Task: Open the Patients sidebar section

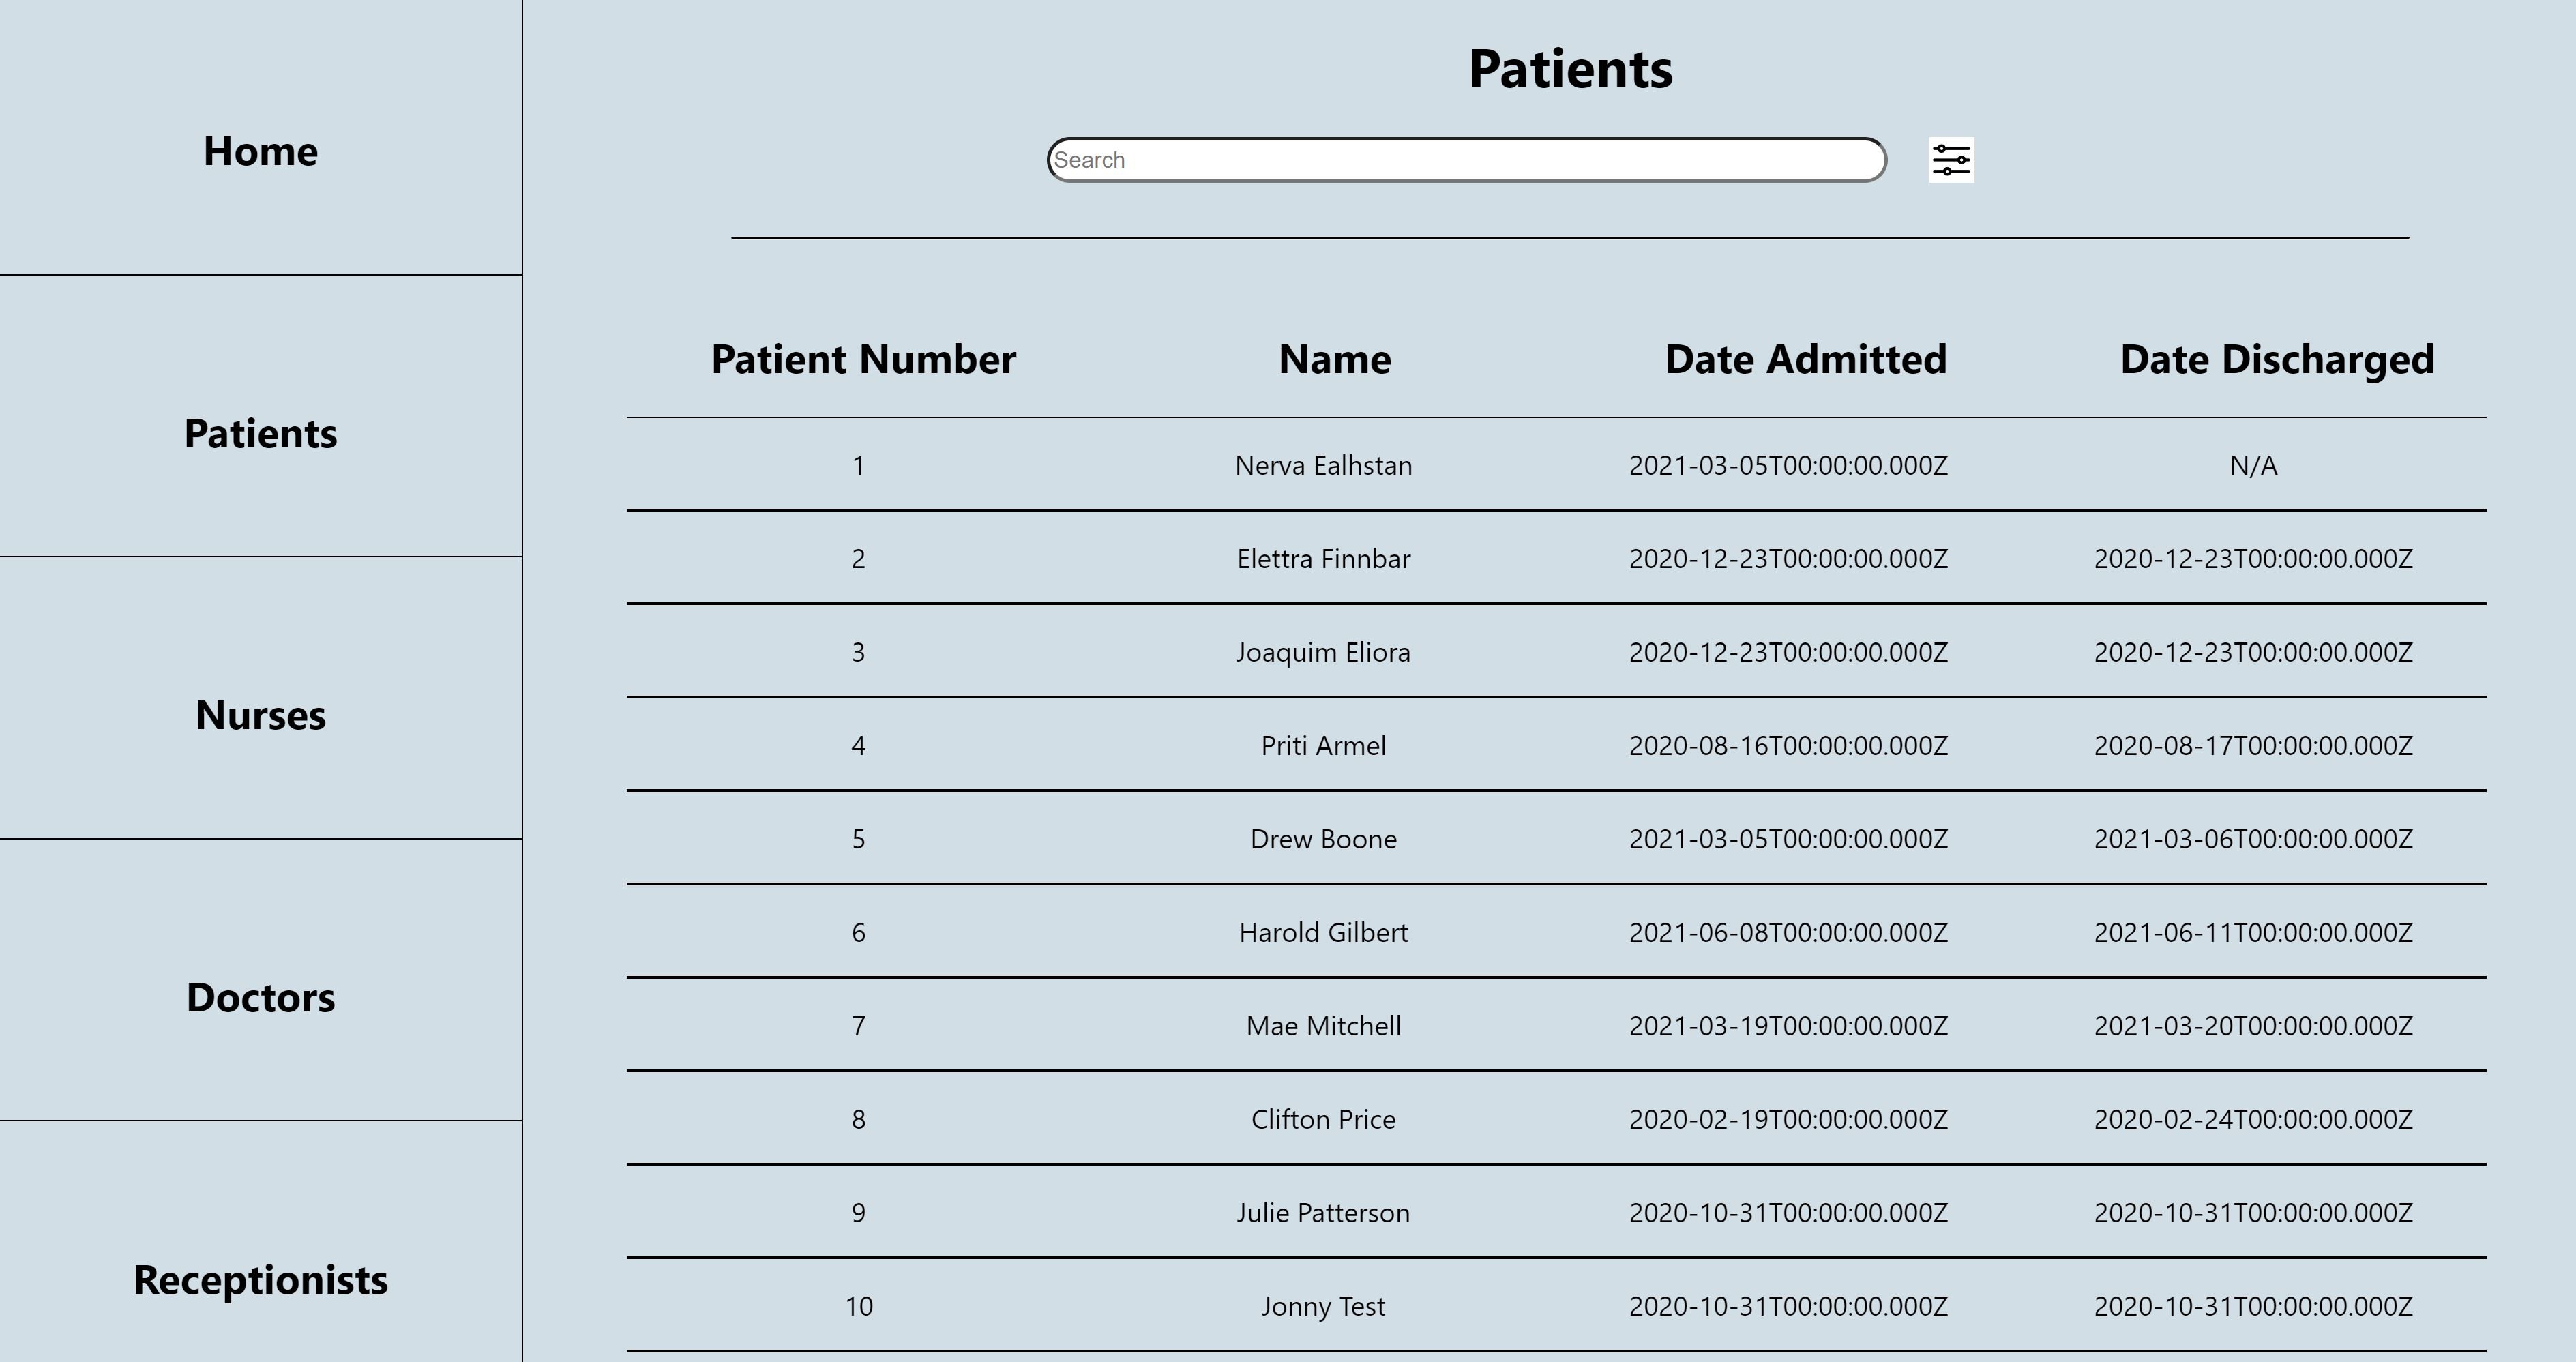Action: (x=260, y=434)
